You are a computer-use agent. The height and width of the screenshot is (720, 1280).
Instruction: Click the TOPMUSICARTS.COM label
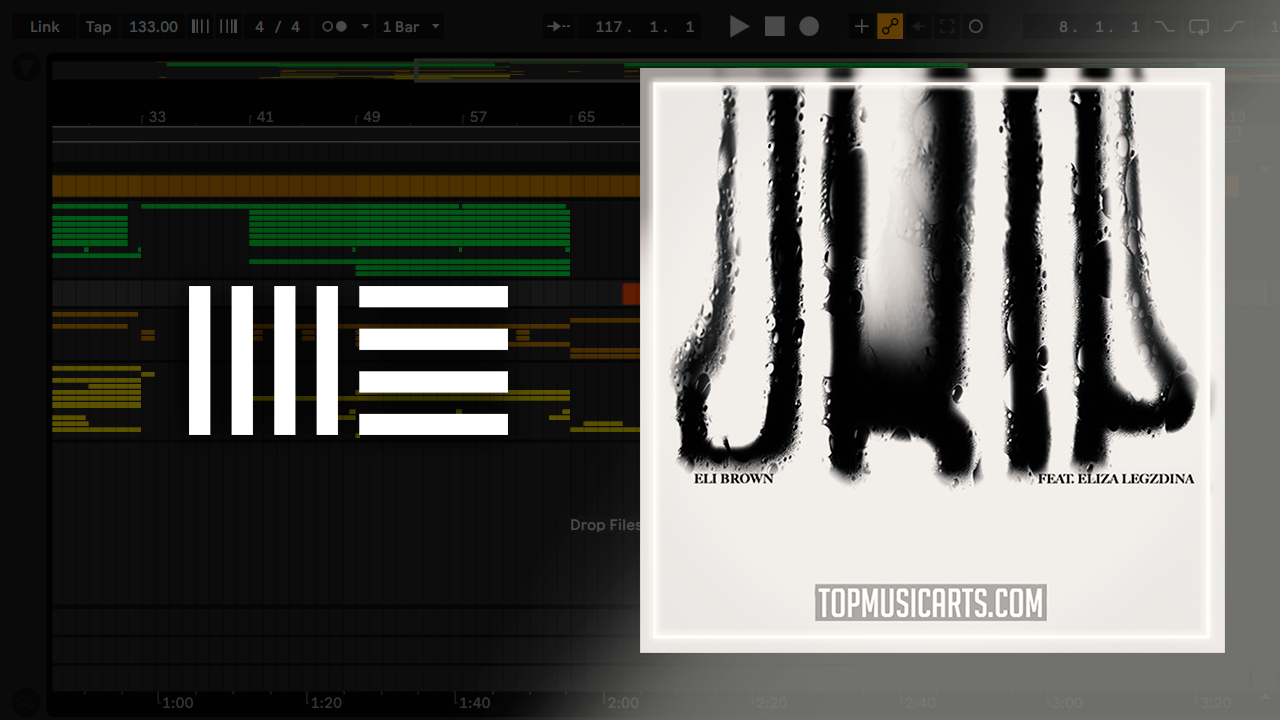click(x=930, y=603)
